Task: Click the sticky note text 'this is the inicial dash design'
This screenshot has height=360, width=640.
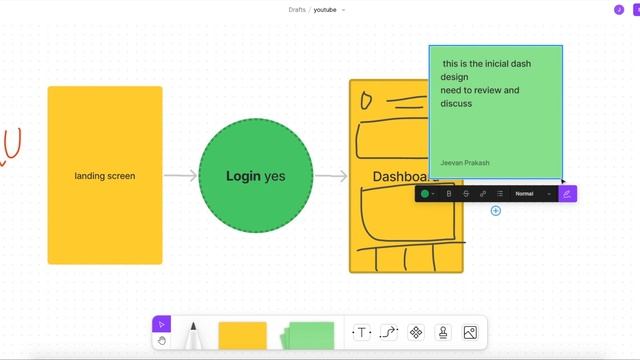Action: [486, 70]
